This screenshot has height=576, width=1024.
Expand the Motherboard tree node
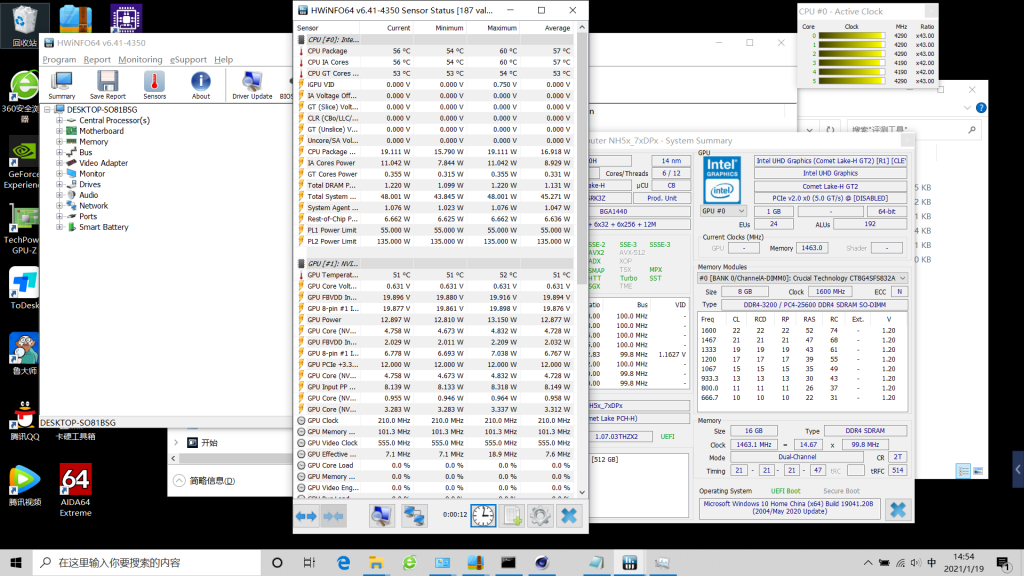[x=59, y=131]
